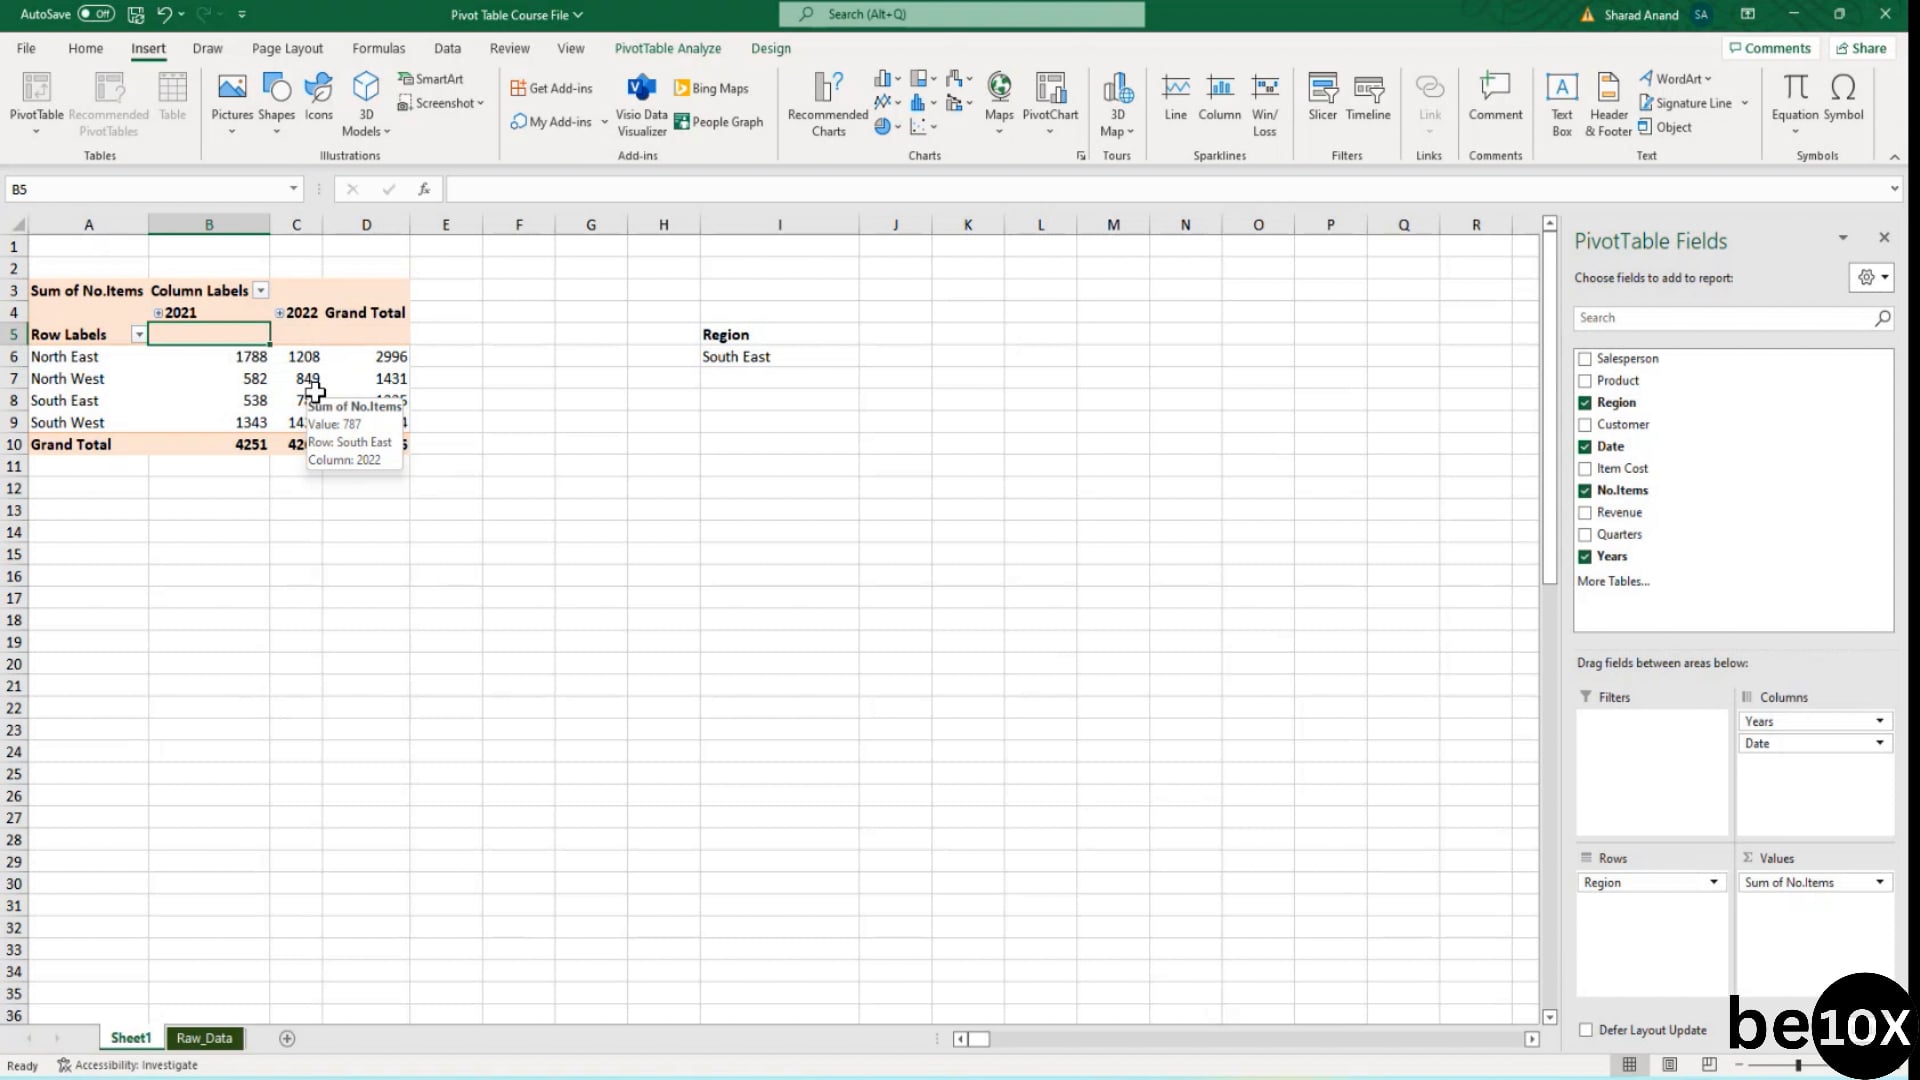Insert a PivotTable from the ribbon

[36, 103]
